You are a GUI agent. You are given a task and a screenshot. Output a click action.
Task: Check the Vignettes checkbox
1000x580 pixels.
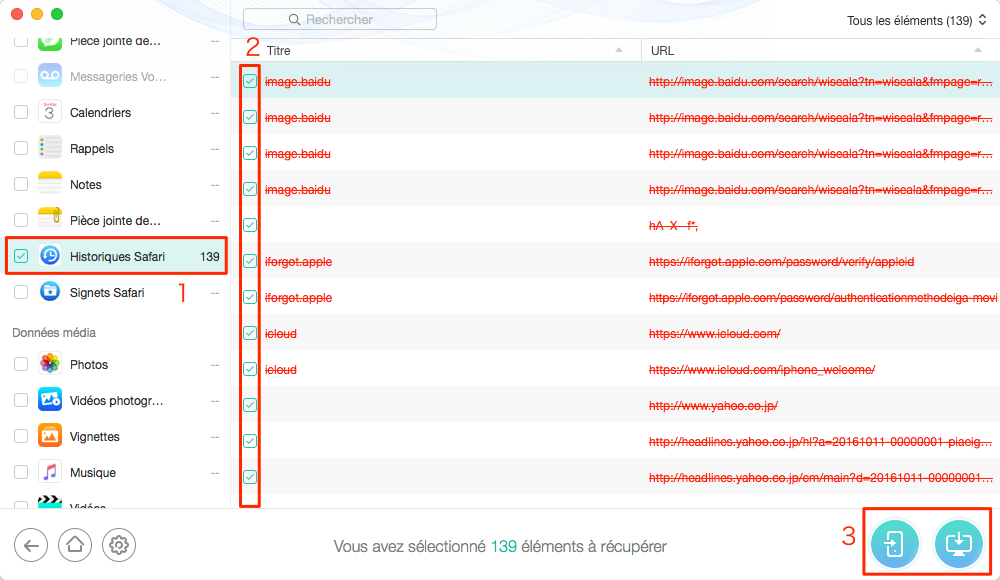pyautogui.click(x=21, y=436)
